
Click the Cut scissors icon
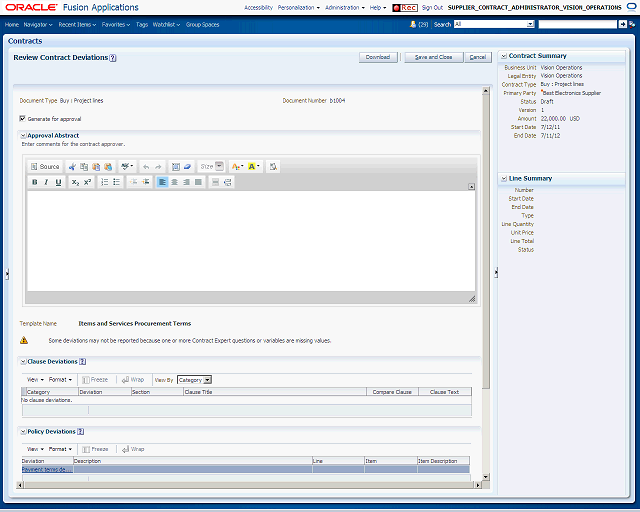72,167
